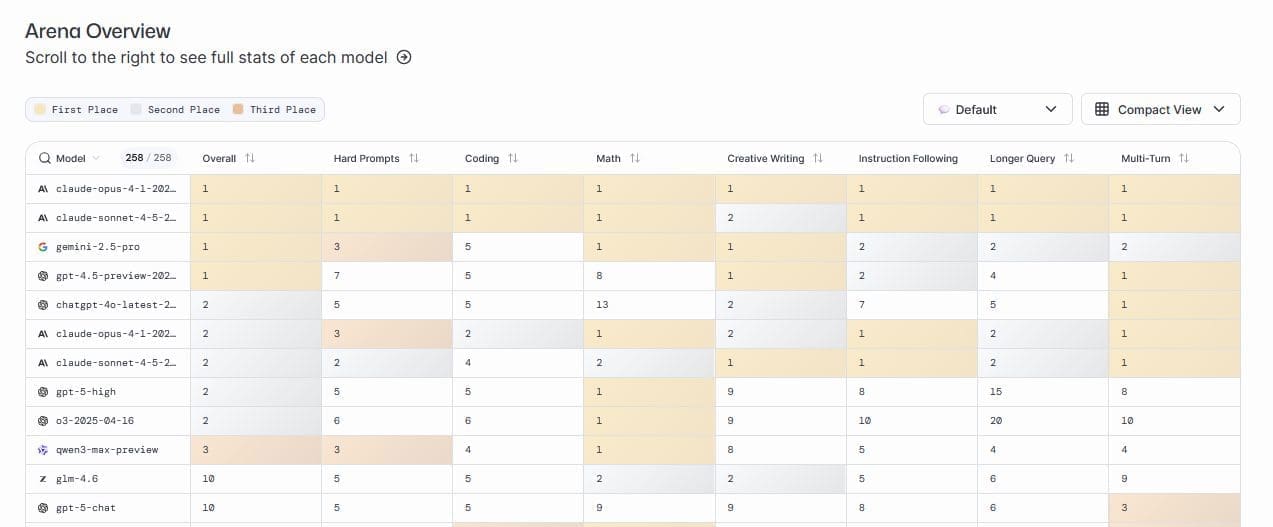1273x527 pixels.
Task: Click Math value 8 for gpt-4.5-preview
Action: (599, 275)
